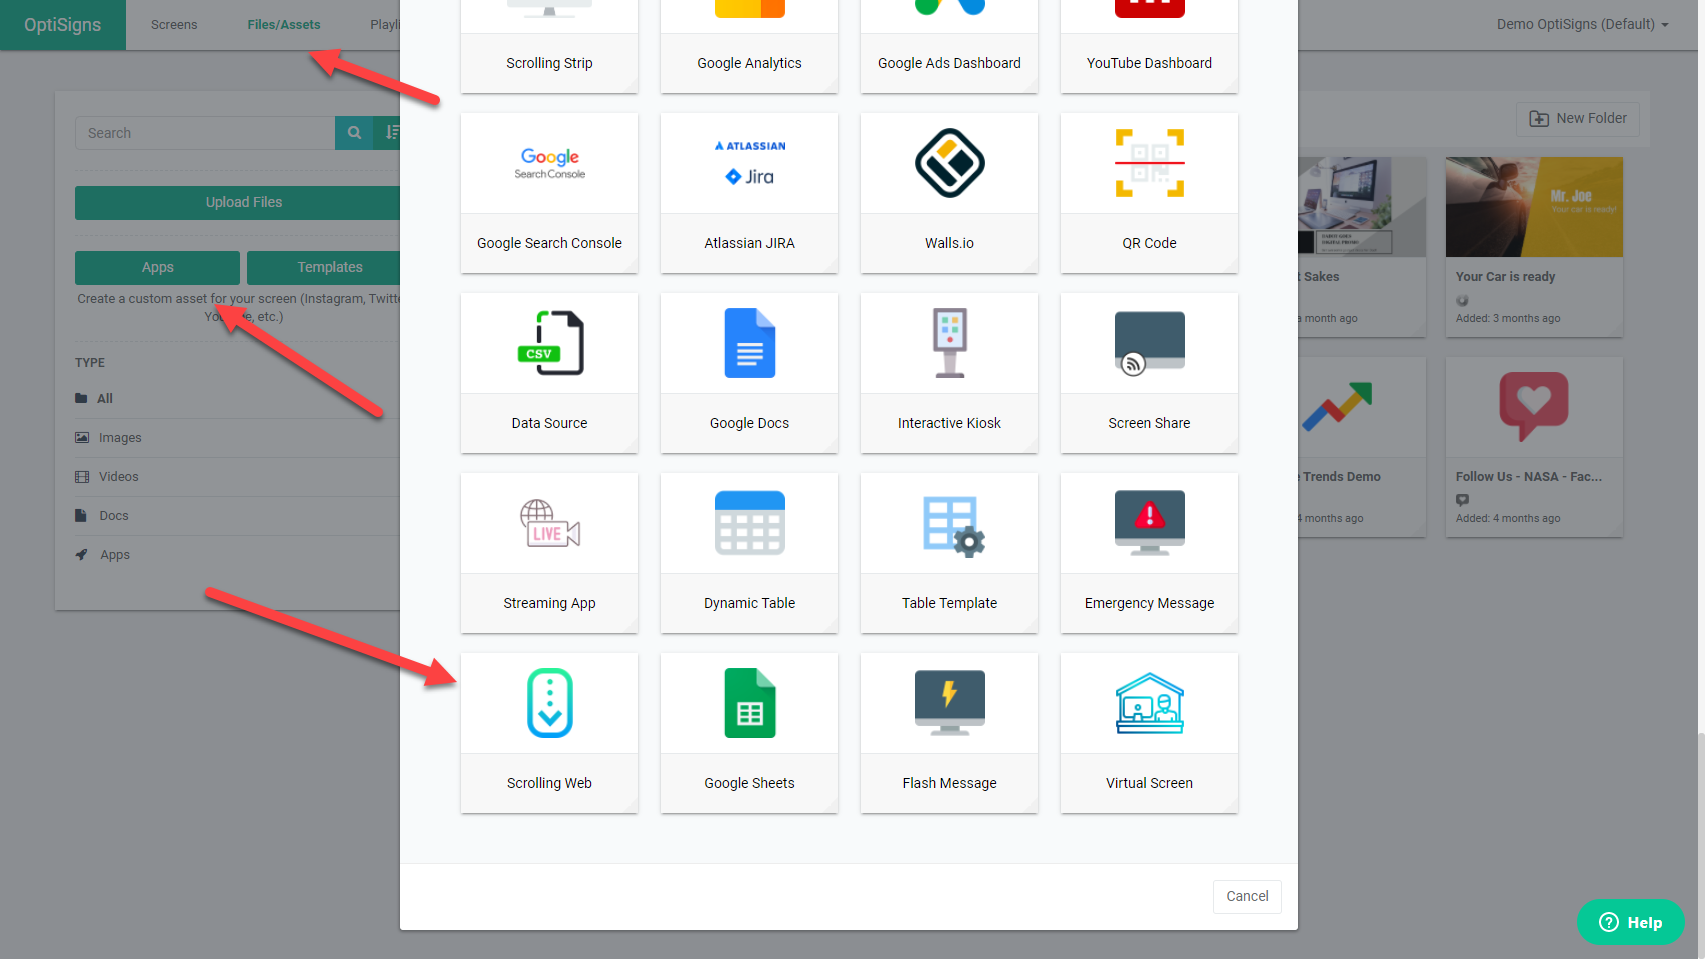This screenshot has height=959, width=1705.
Task: Open the Atlassian JIRA integration
Action: (749, 194)
